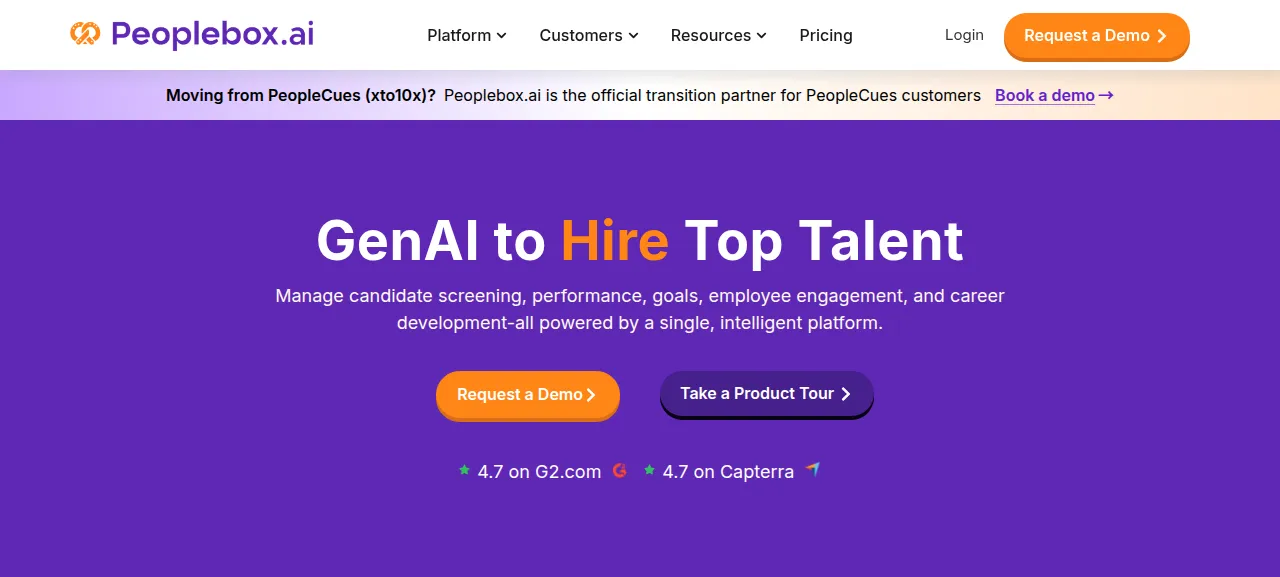The width and height of the screenshot is (1280, 577).
Task: Expand the Resources dropdown menu
Action: [719, 35]
